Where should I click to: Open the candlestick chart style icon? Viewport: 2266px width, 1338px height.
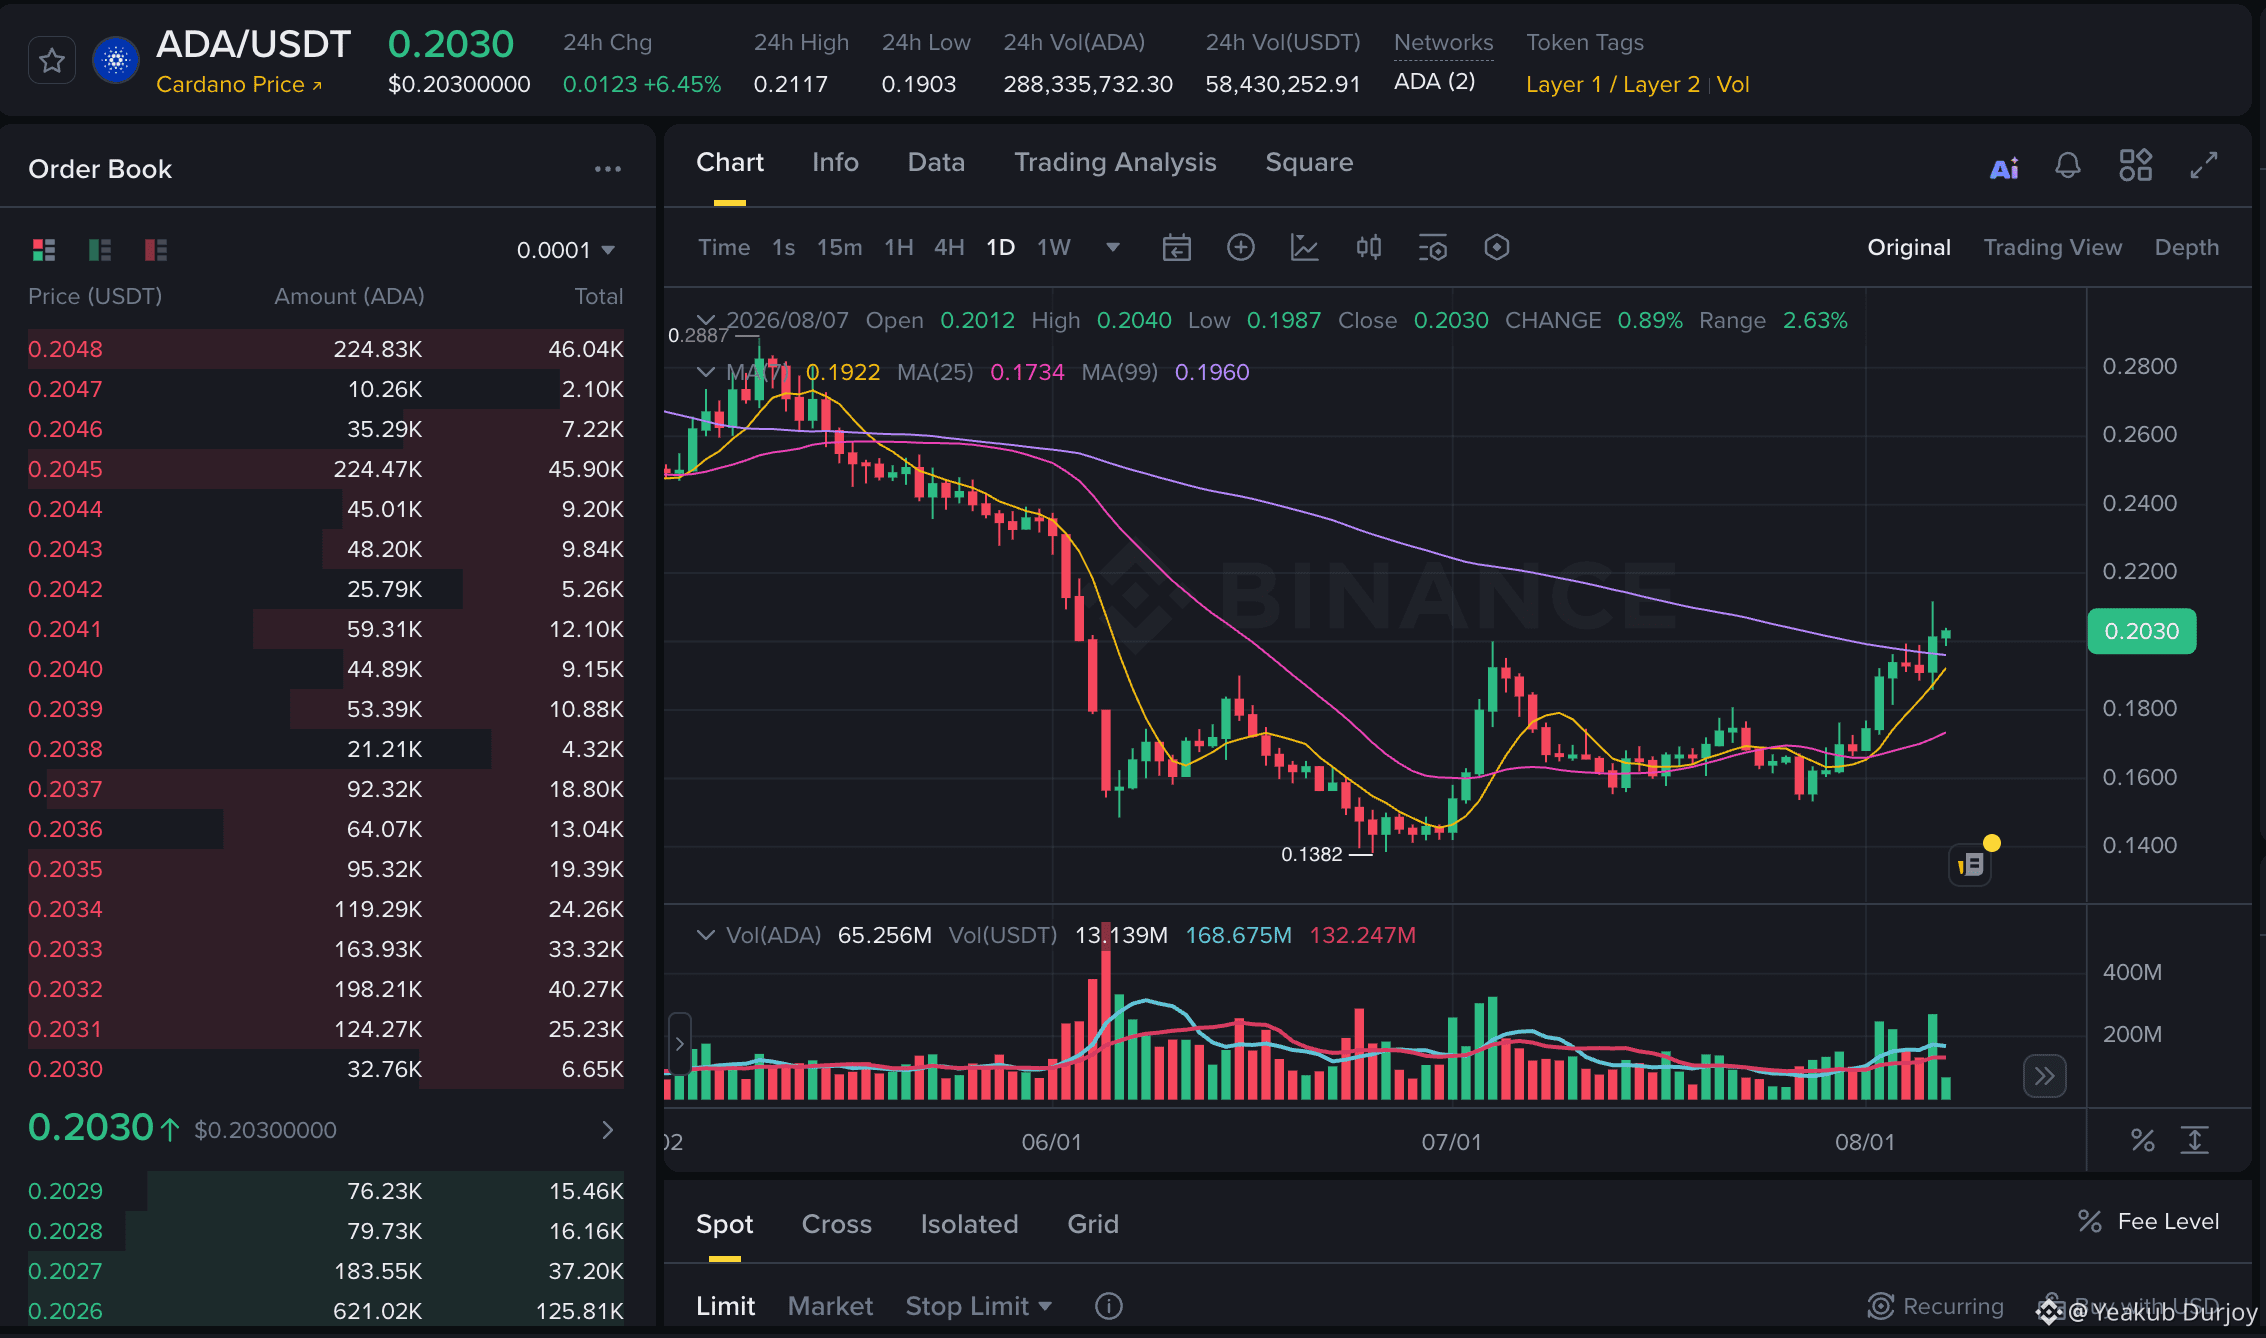[x=1369, y=247]
